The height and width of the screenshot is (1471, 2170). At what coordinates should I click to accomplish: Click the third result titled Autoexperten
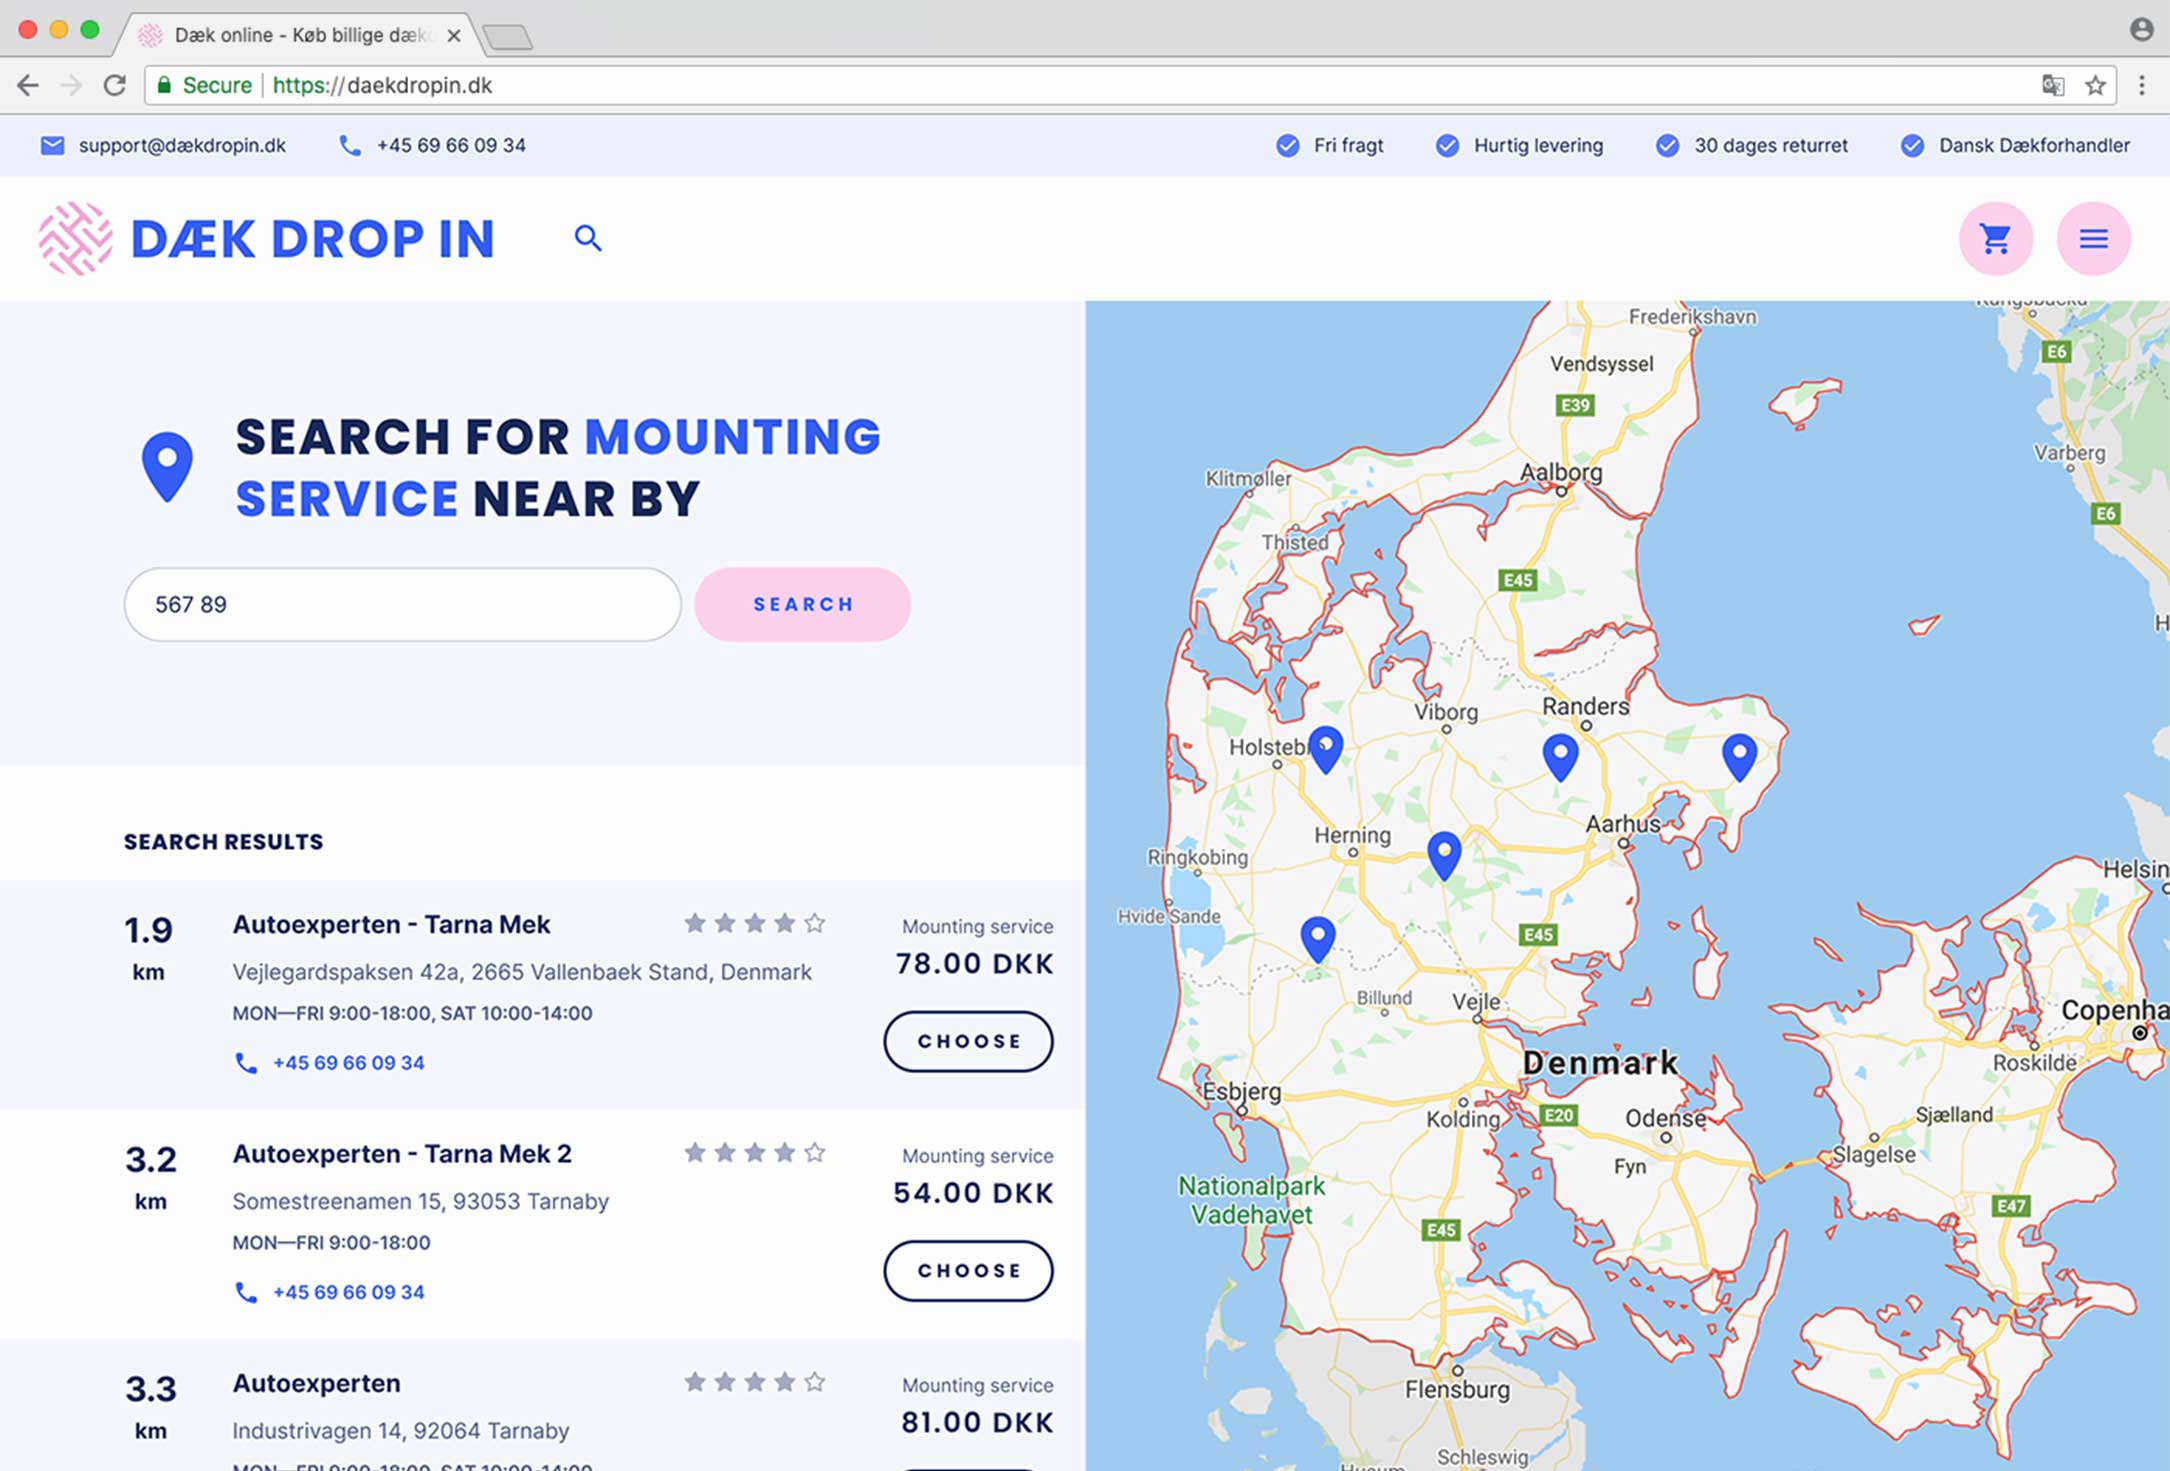click(316, 1383)
